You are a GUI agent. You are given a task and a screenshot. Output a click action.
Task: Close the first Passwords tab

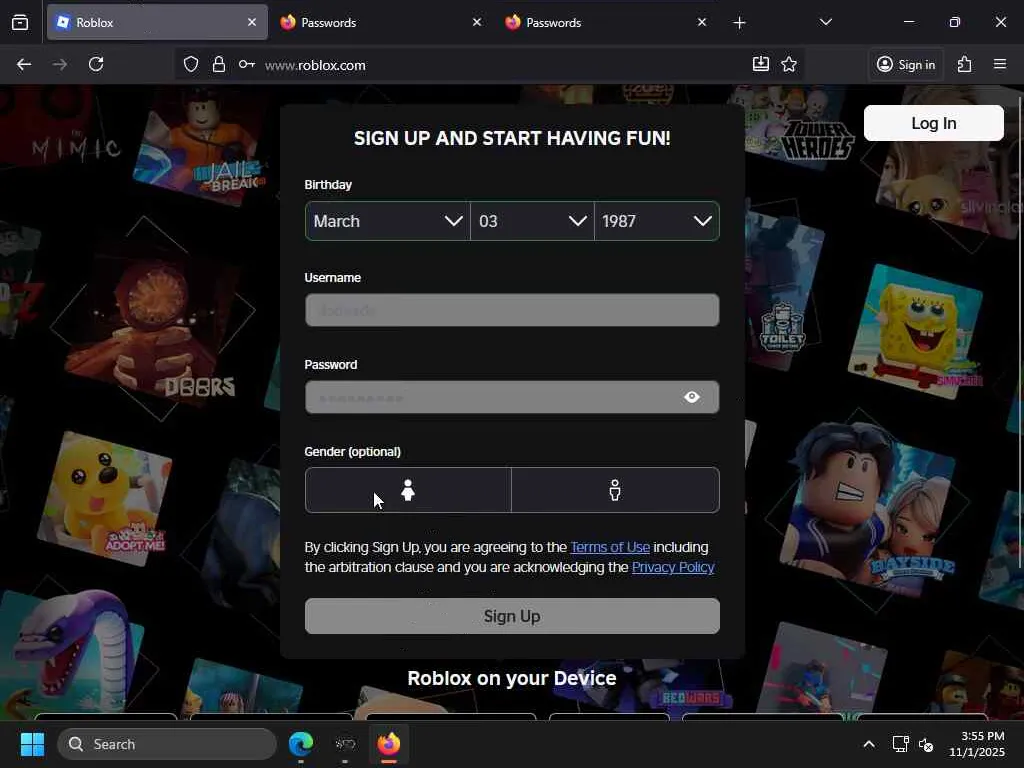pyautogui.click(x=477, y=22)
